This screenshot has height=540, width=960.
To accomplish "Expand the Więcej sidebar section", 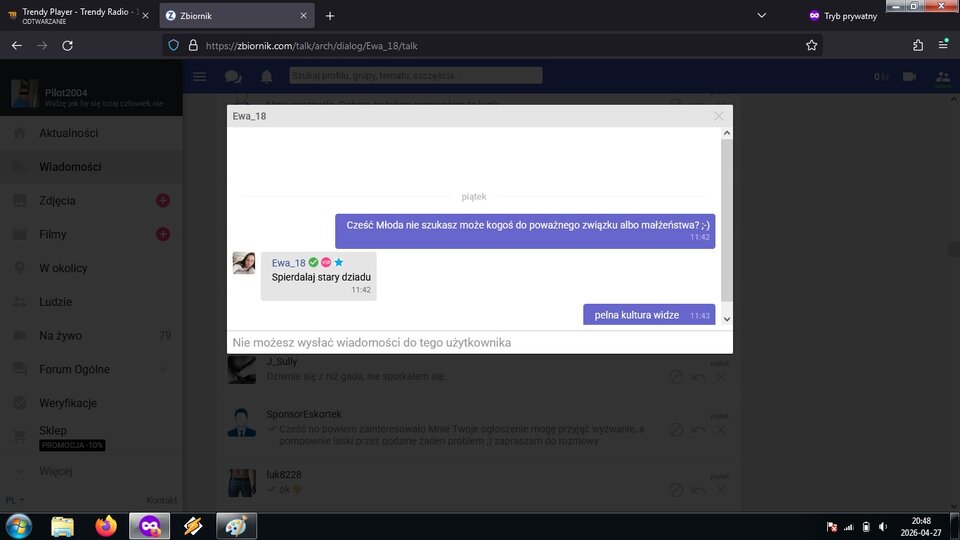I will click(x=20, y=470).
